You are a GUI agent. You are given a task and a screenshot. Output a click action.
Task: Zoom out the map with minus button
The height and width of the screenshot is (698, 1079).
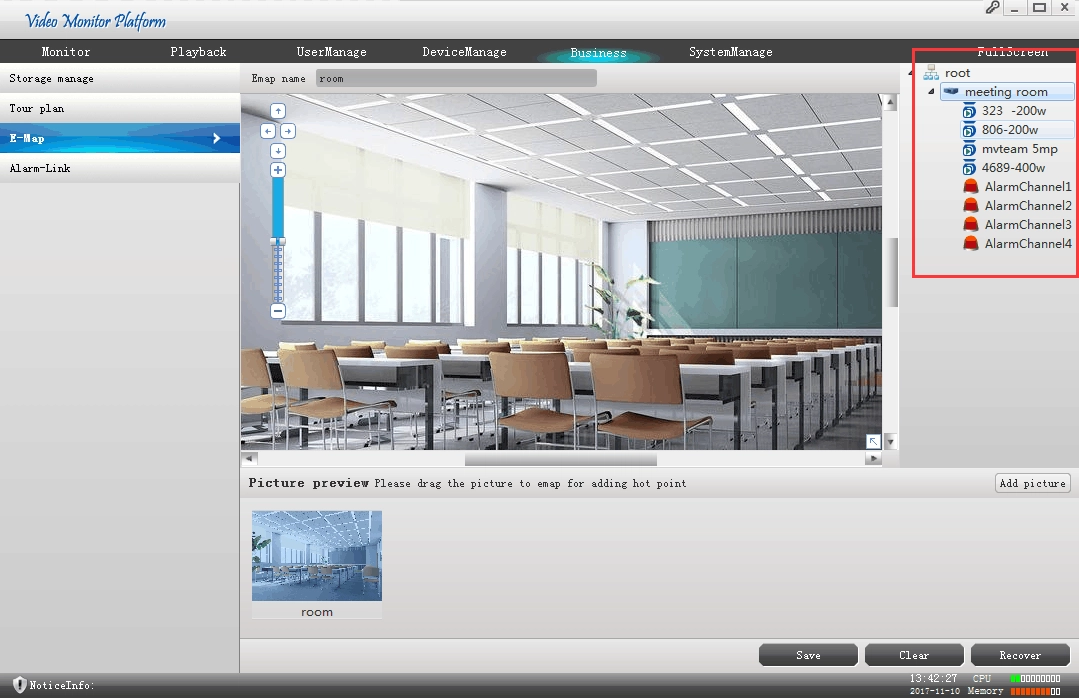278,311
